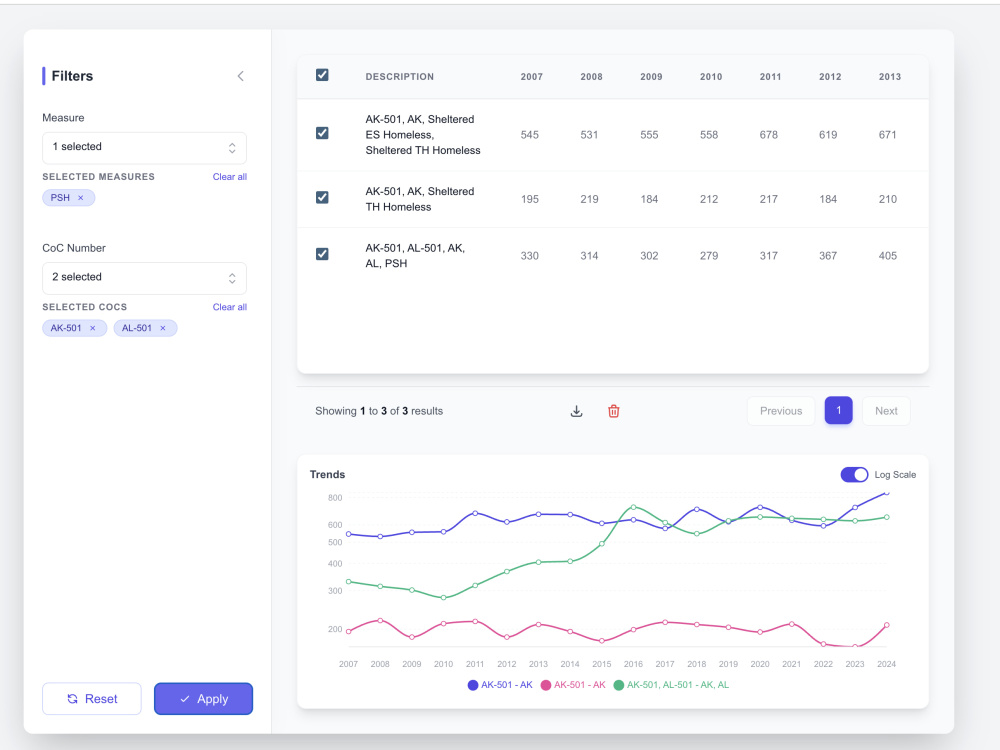Uncheck the AK-501 Sheltered TH Homeless row checkbox

coord(322,198)
